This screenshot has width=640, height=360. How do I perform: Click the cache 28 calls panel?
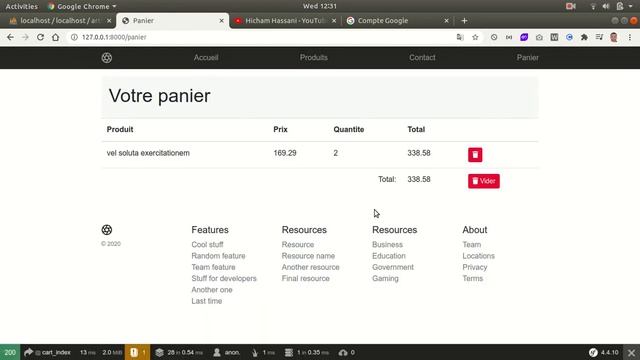pyautogui.click(x=179, y=352)
